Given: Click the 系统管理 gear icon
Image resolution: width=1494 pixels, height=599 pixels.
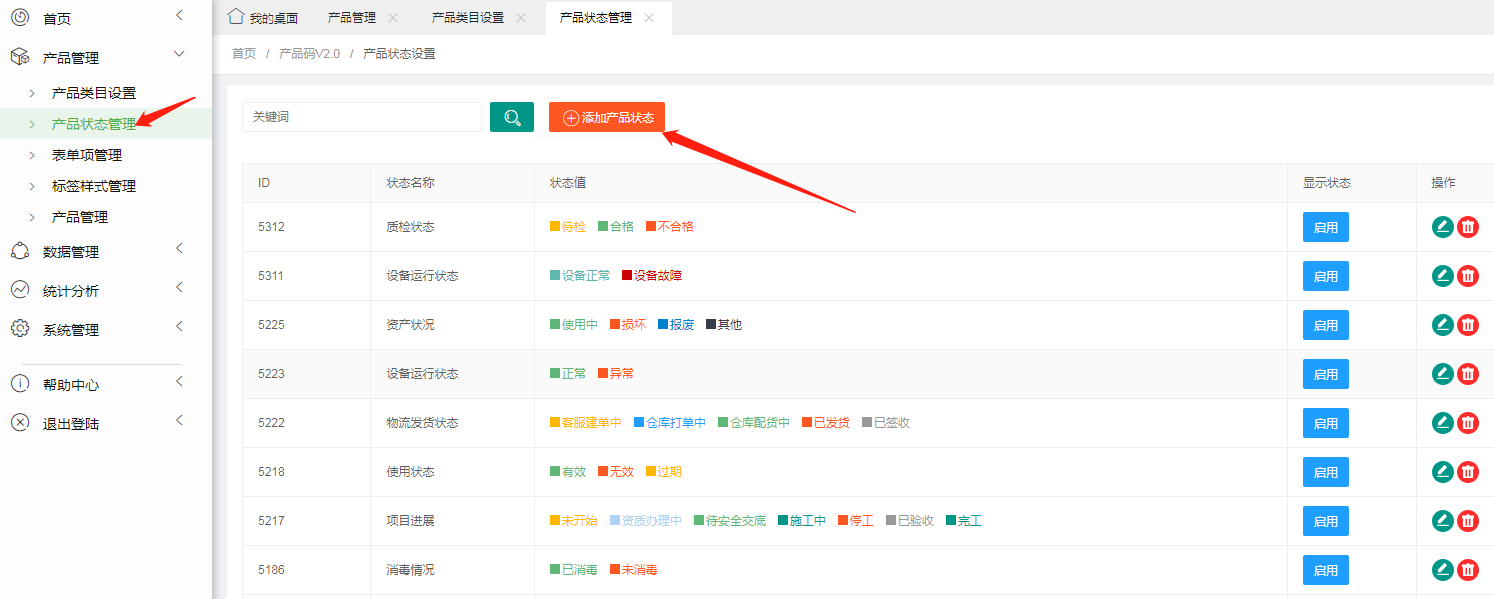Looking at the screenshot, I should [x=20, y=329].
